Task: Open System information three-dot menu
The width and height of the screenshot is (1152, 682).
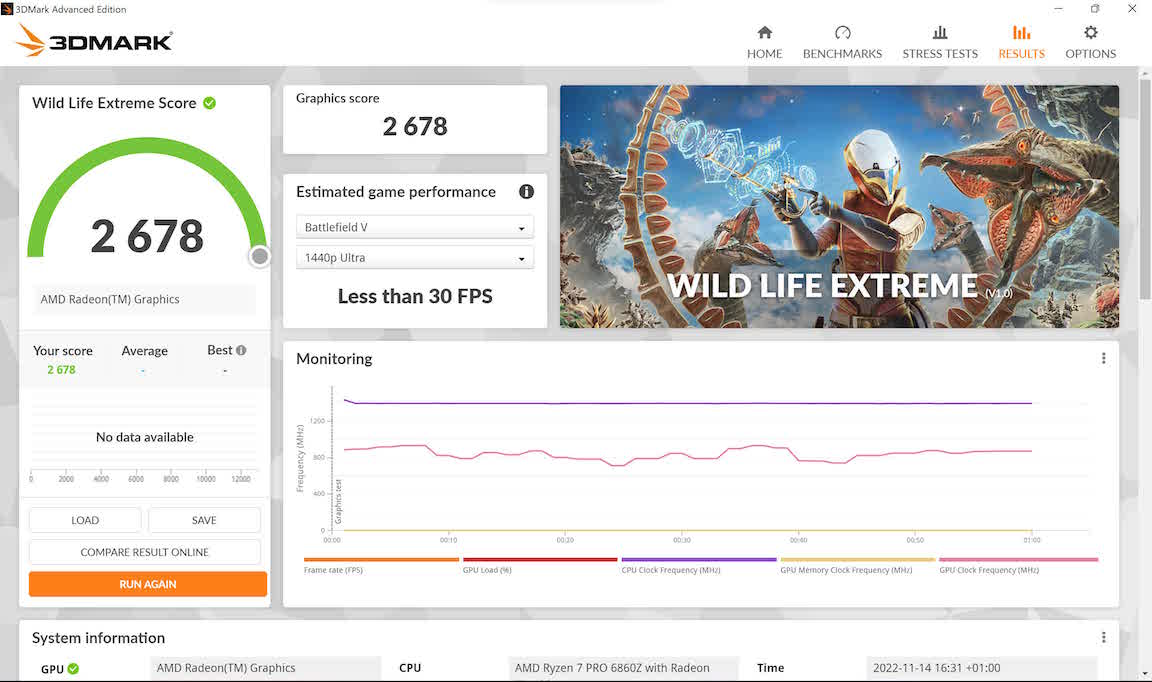Action: pos(1103,637)
